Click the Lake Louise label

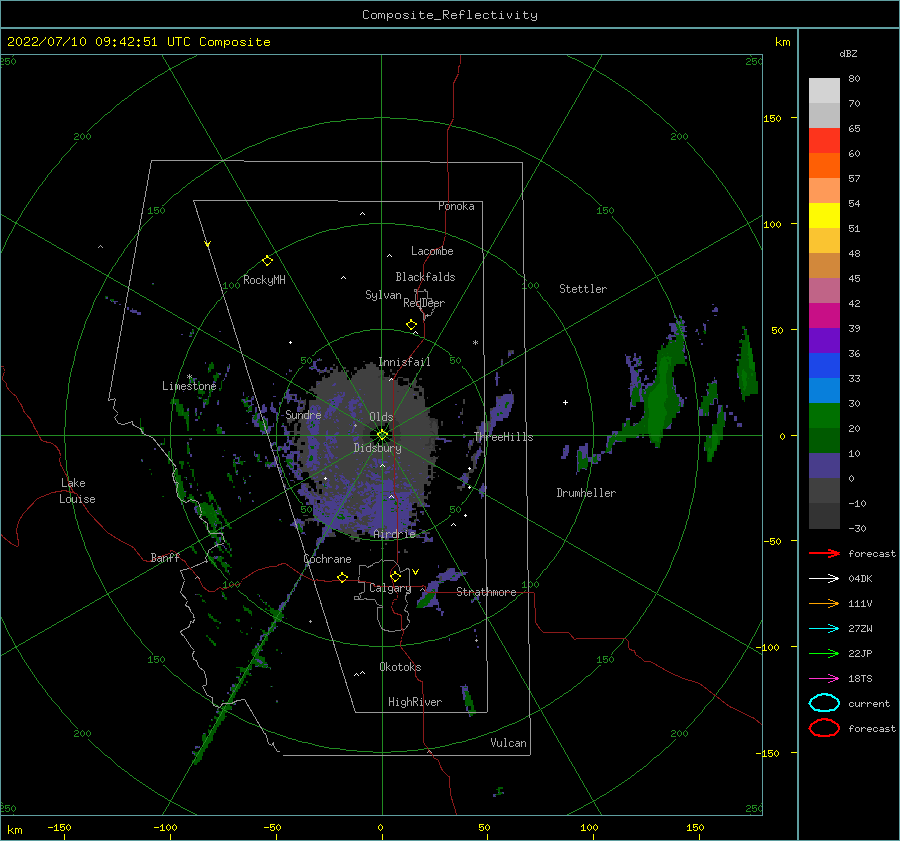point(77,491)
